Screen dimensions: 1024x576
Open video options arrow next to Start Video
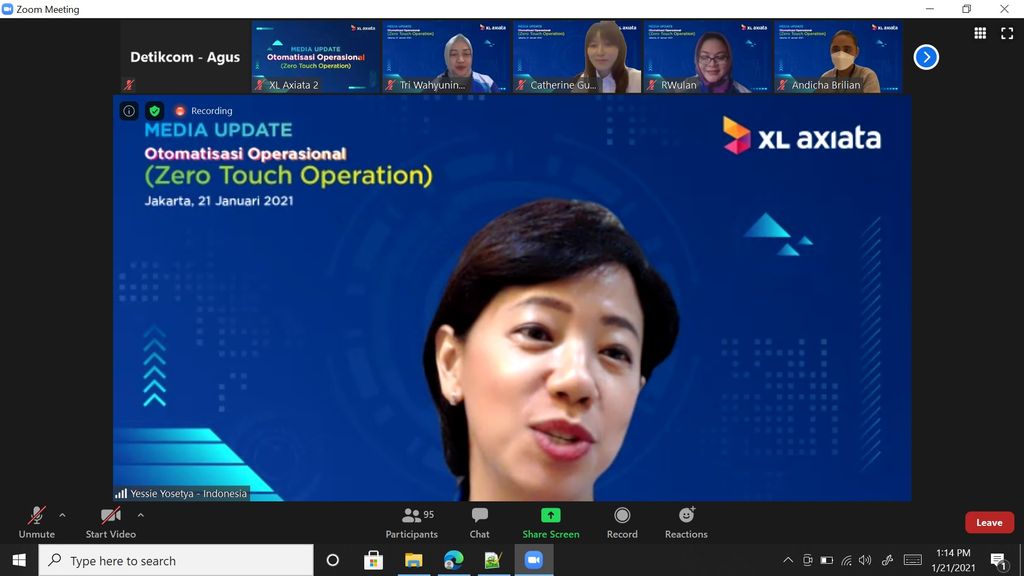(x=140, y=515)
